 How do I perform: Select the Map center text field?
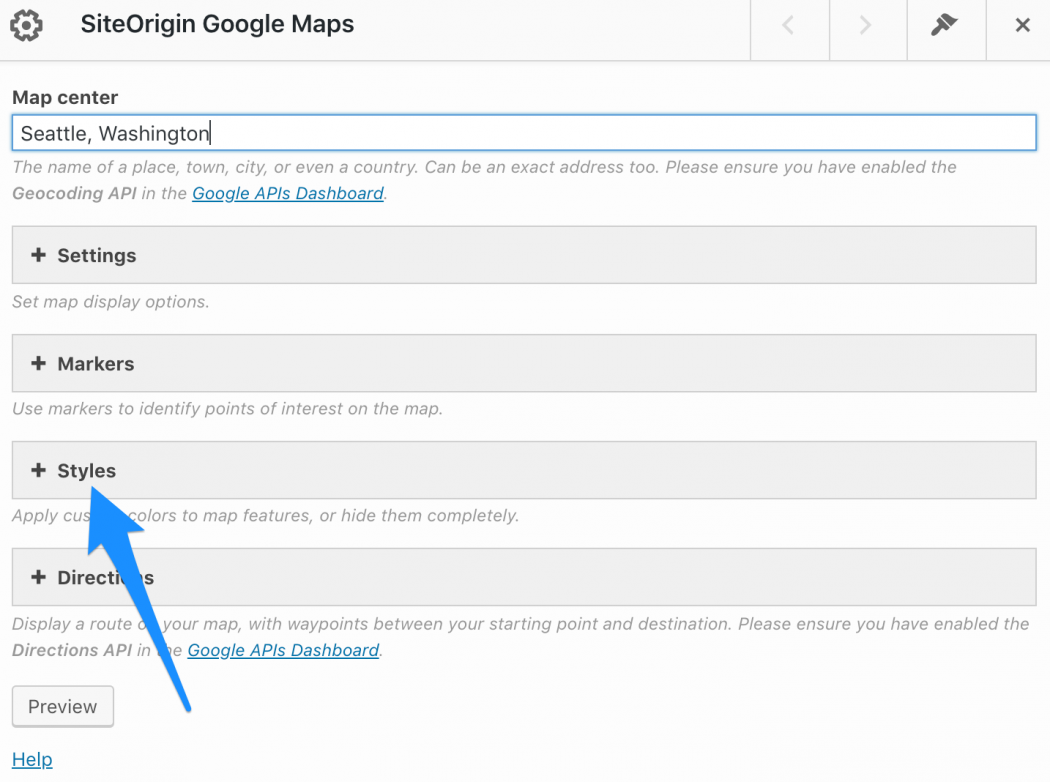(523, 132)
